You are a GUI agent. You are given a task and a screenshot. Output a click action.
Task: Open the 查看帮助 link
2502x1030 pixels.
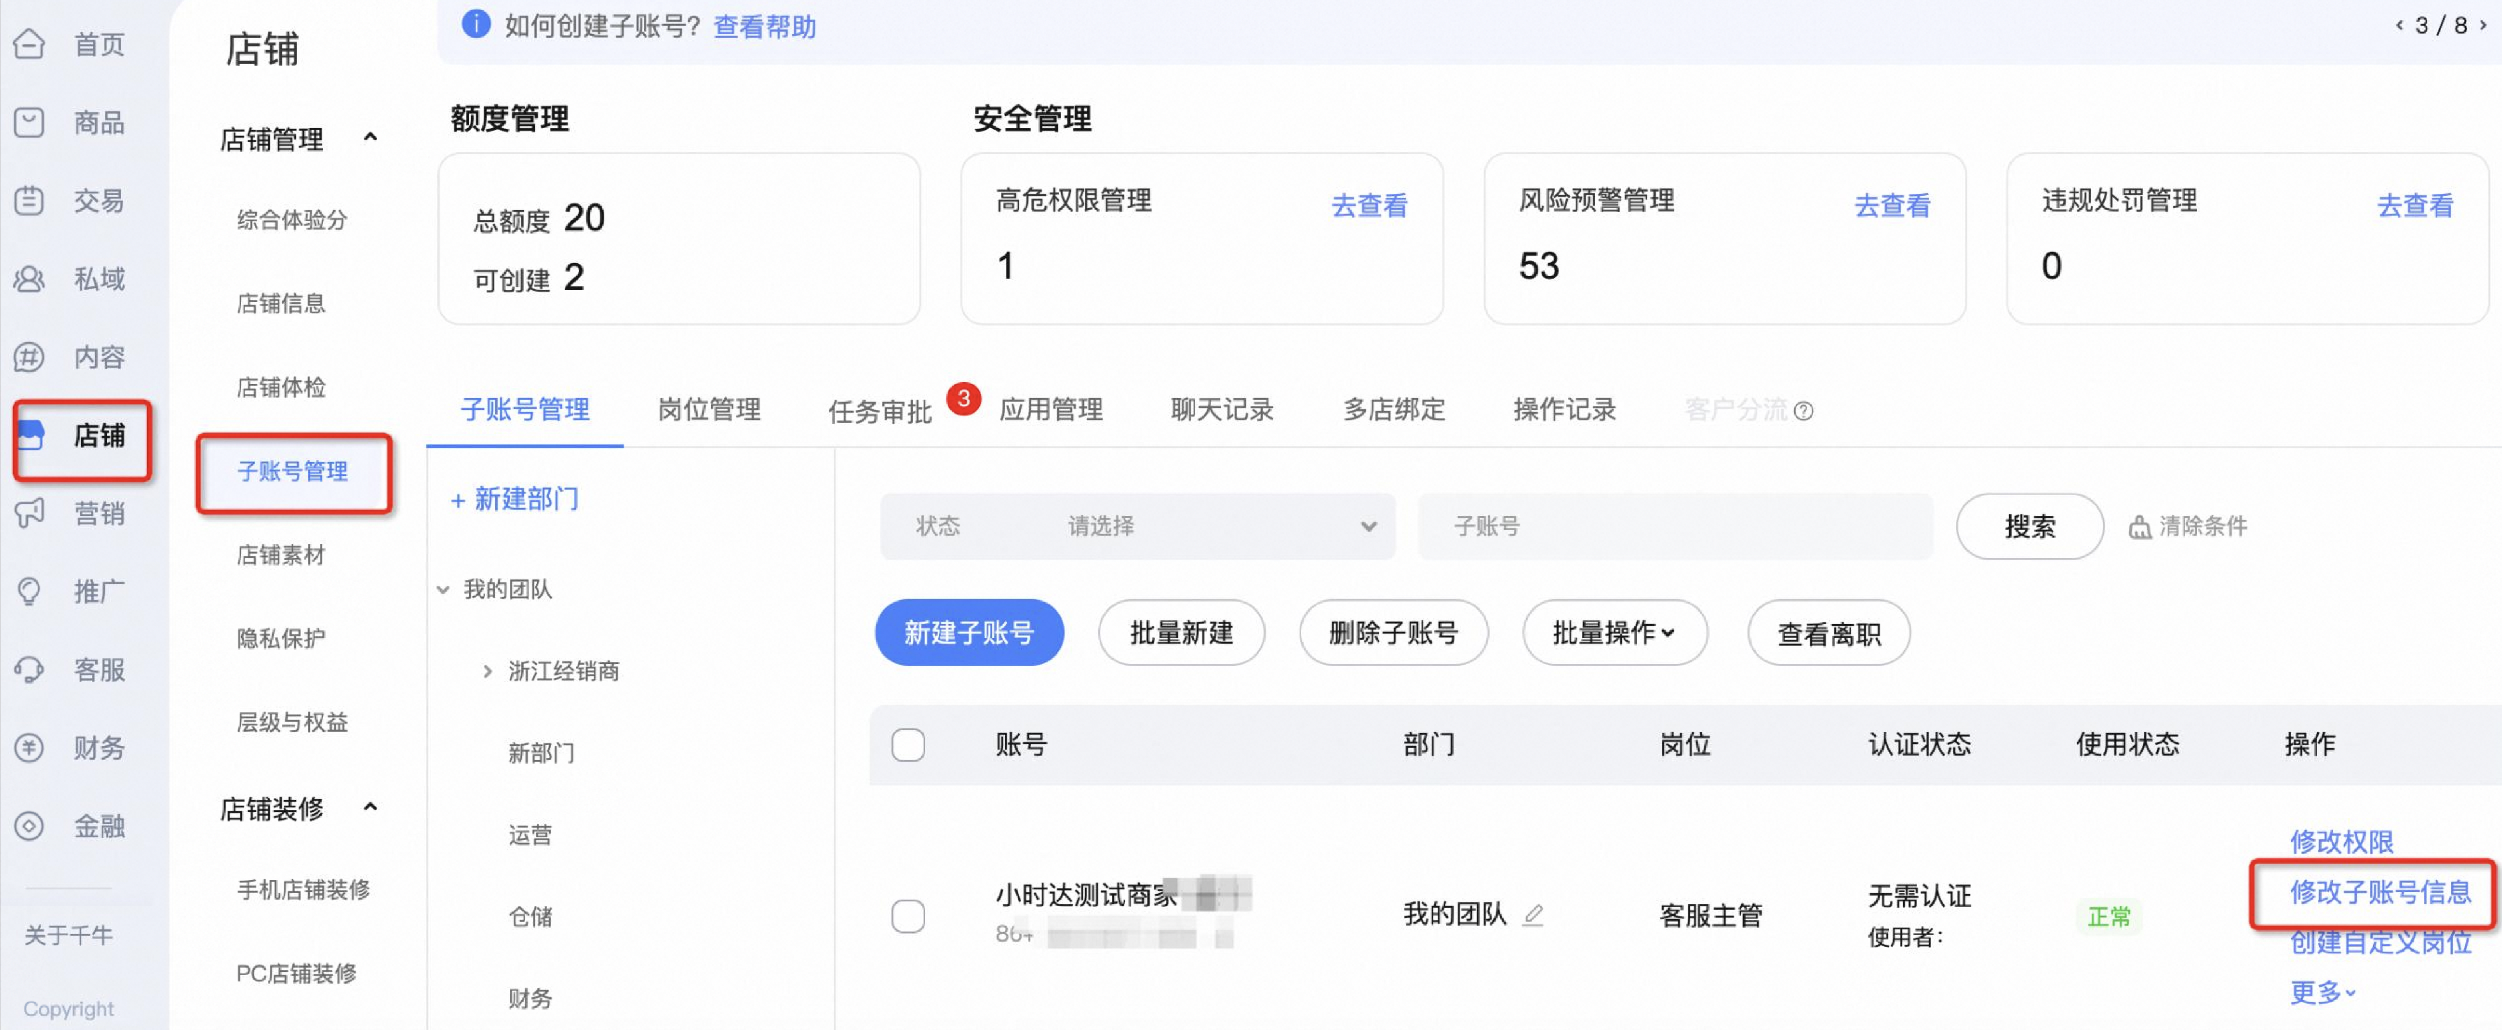pyautogui.click(x=765, y=27)
